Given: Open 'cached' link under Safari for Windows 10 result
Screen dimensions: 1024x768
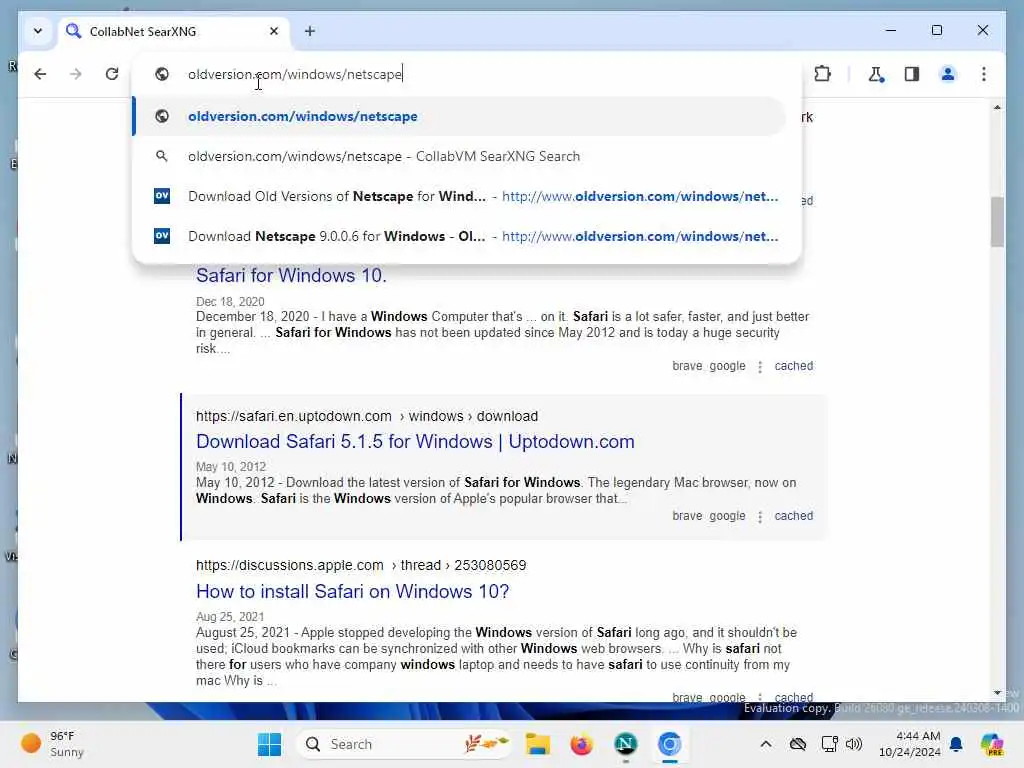Looking at the screenshot, I should (x=793, y=366).
